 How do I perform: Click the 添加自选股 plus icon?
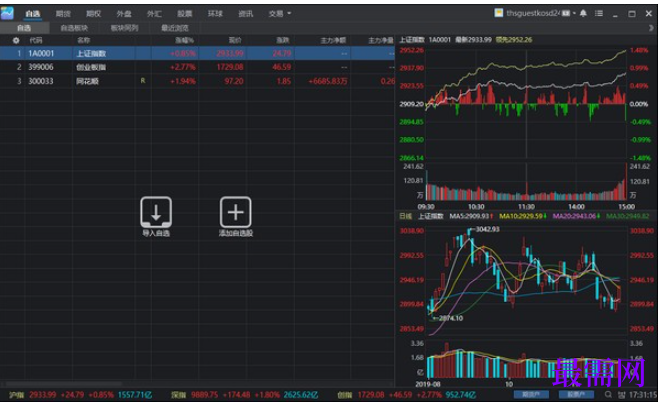(x=235, y=212)
